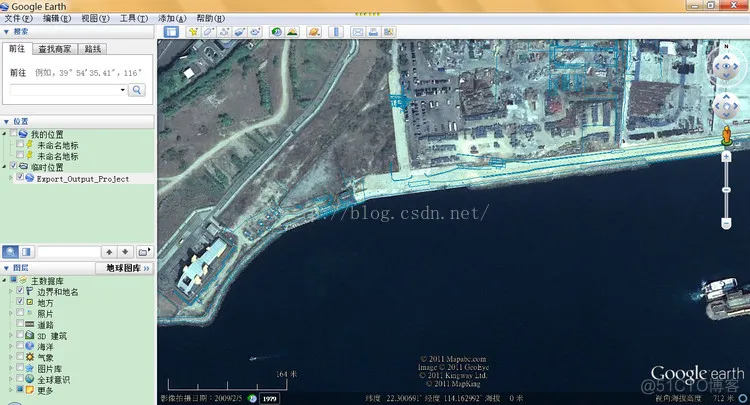This screenshot has width=750, height=405.
Task: Select the 更多 layer item
Action: (x=45, y=390)
